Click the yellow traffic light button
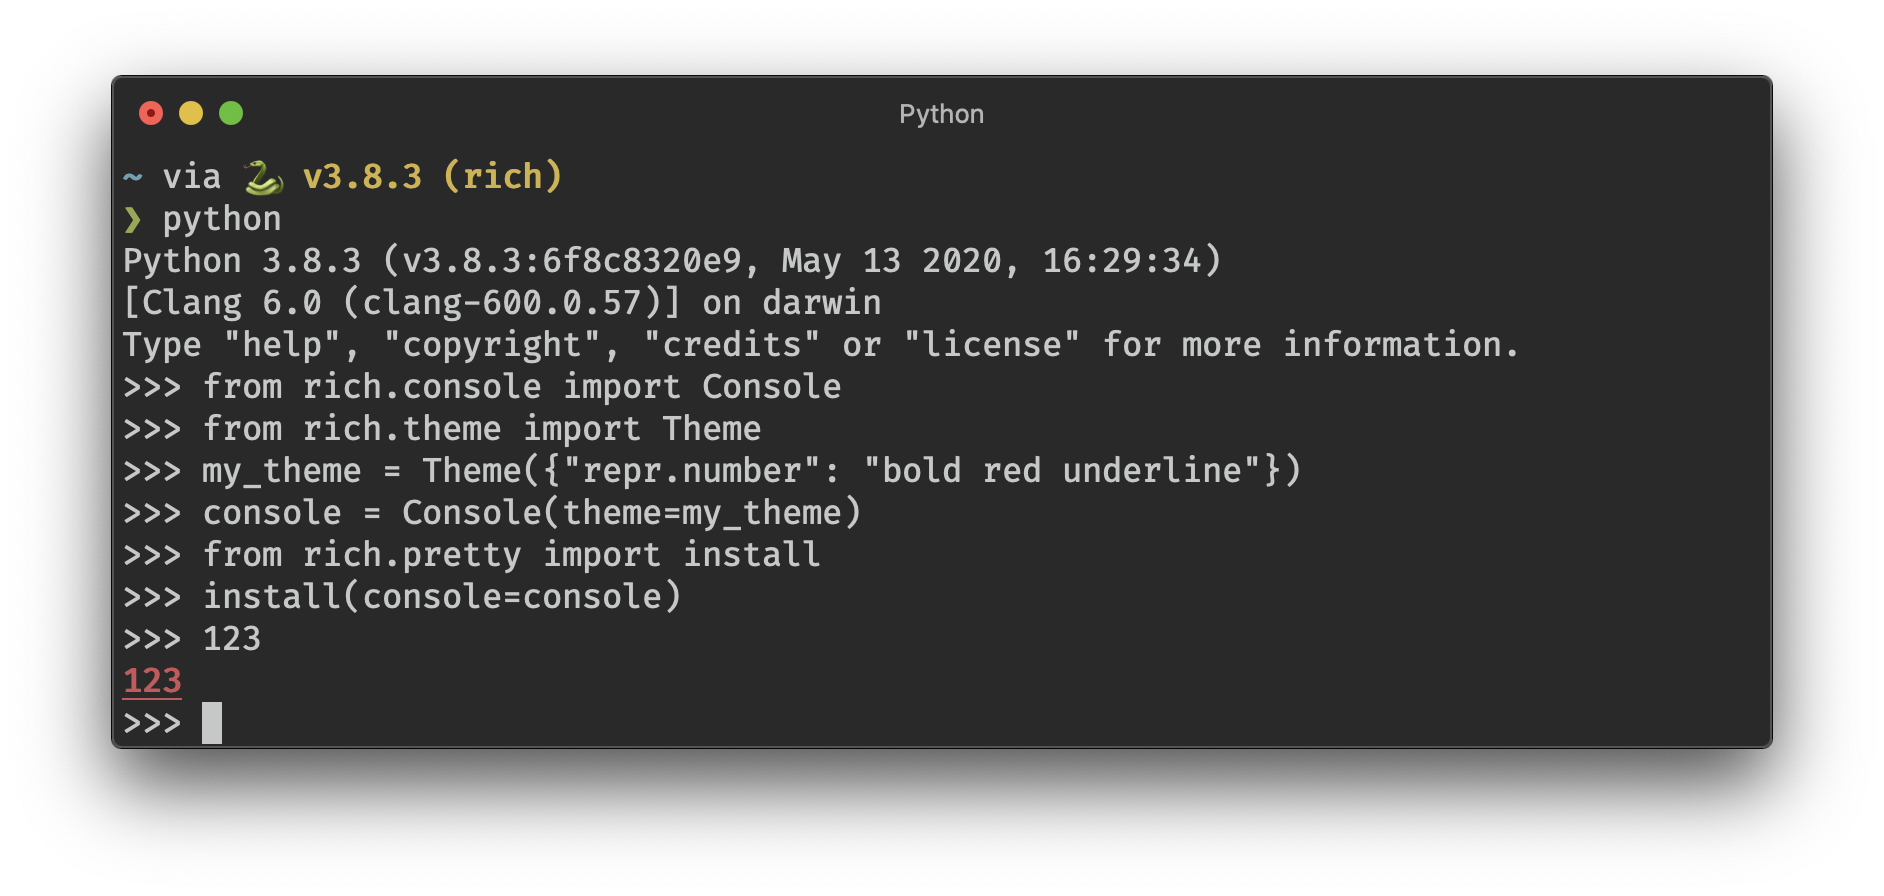1884x896 pixels. (x=191, y=113)
